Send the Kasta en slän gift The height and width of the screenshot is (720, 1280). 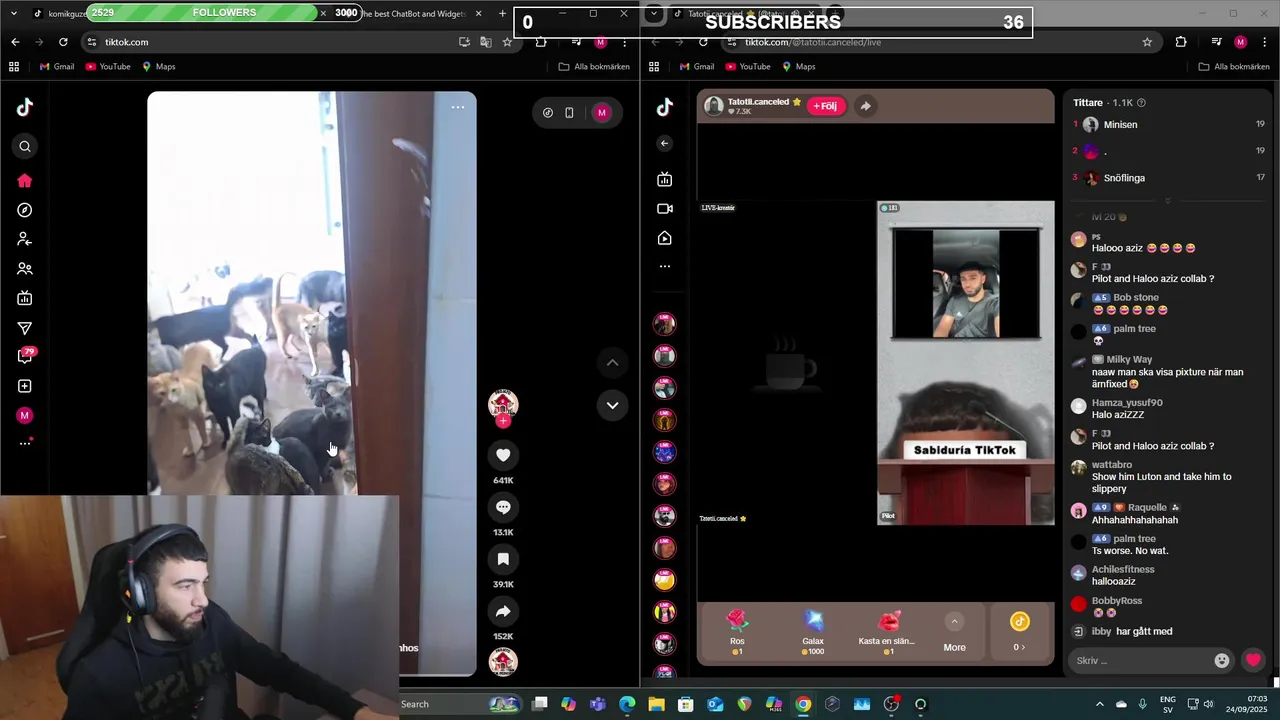pyautogui.click(x=887, y=632)
